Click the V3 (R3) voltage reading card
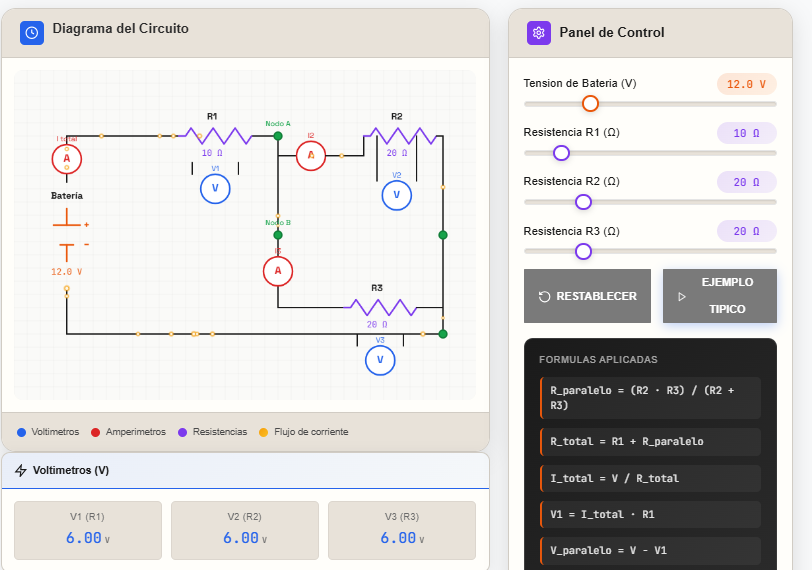This screenshot has width=812, height=570. pos(402,530)
